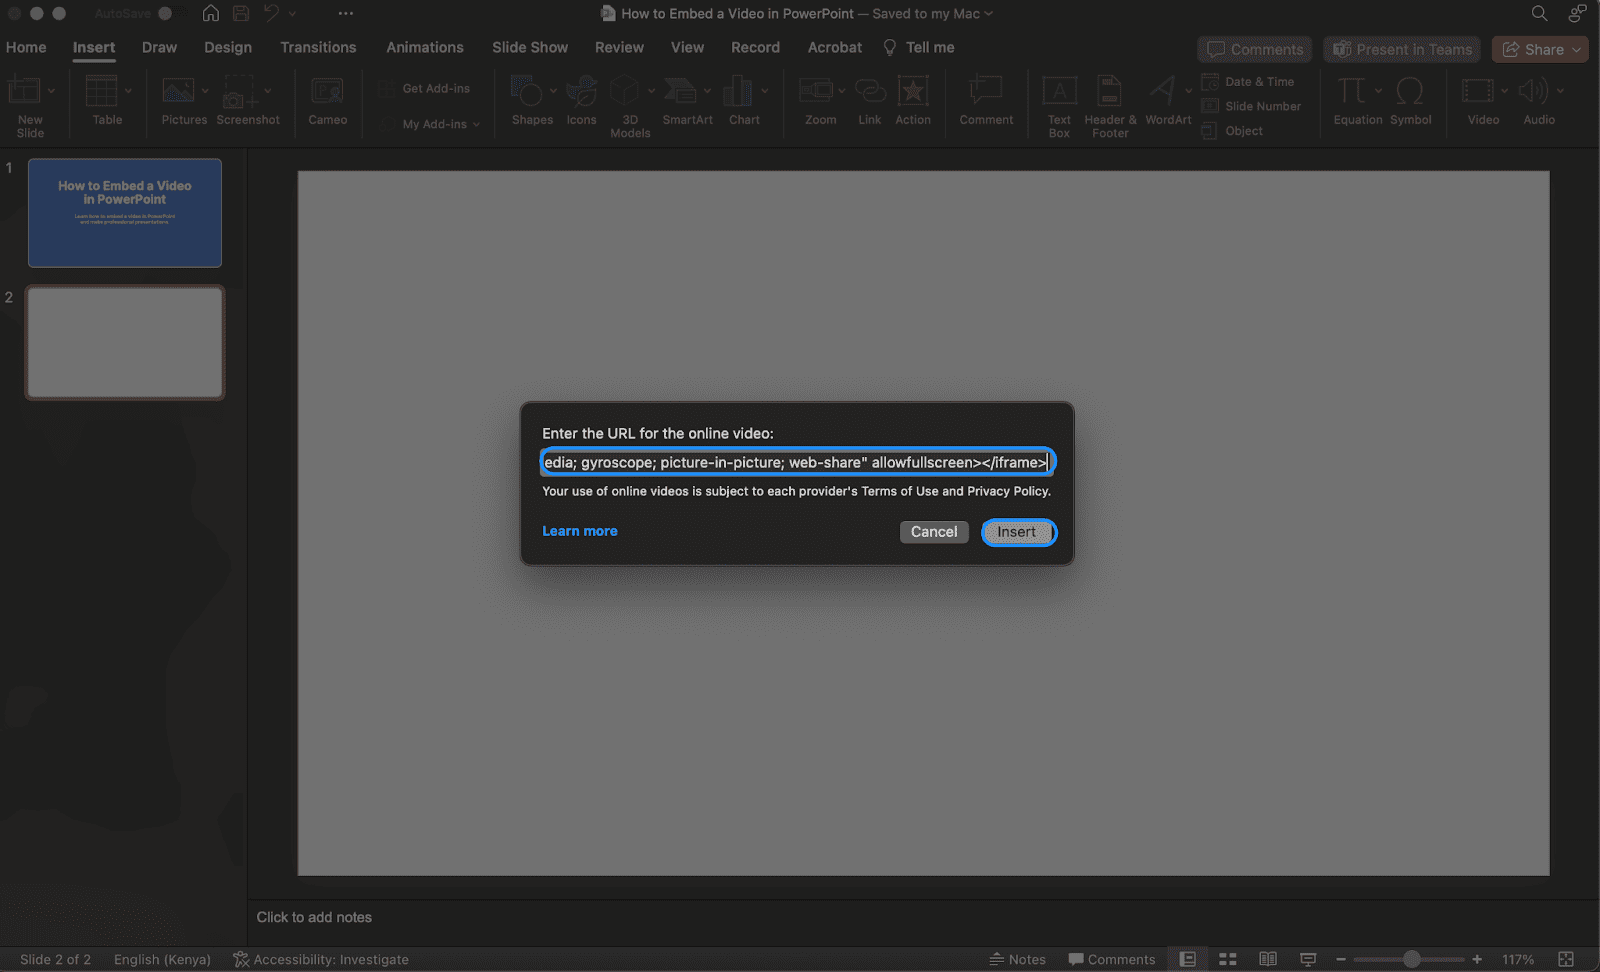The width and height of the screenshot is (1600, 972).
Task: Click to add notes area
Action: (x=314, y=917)
